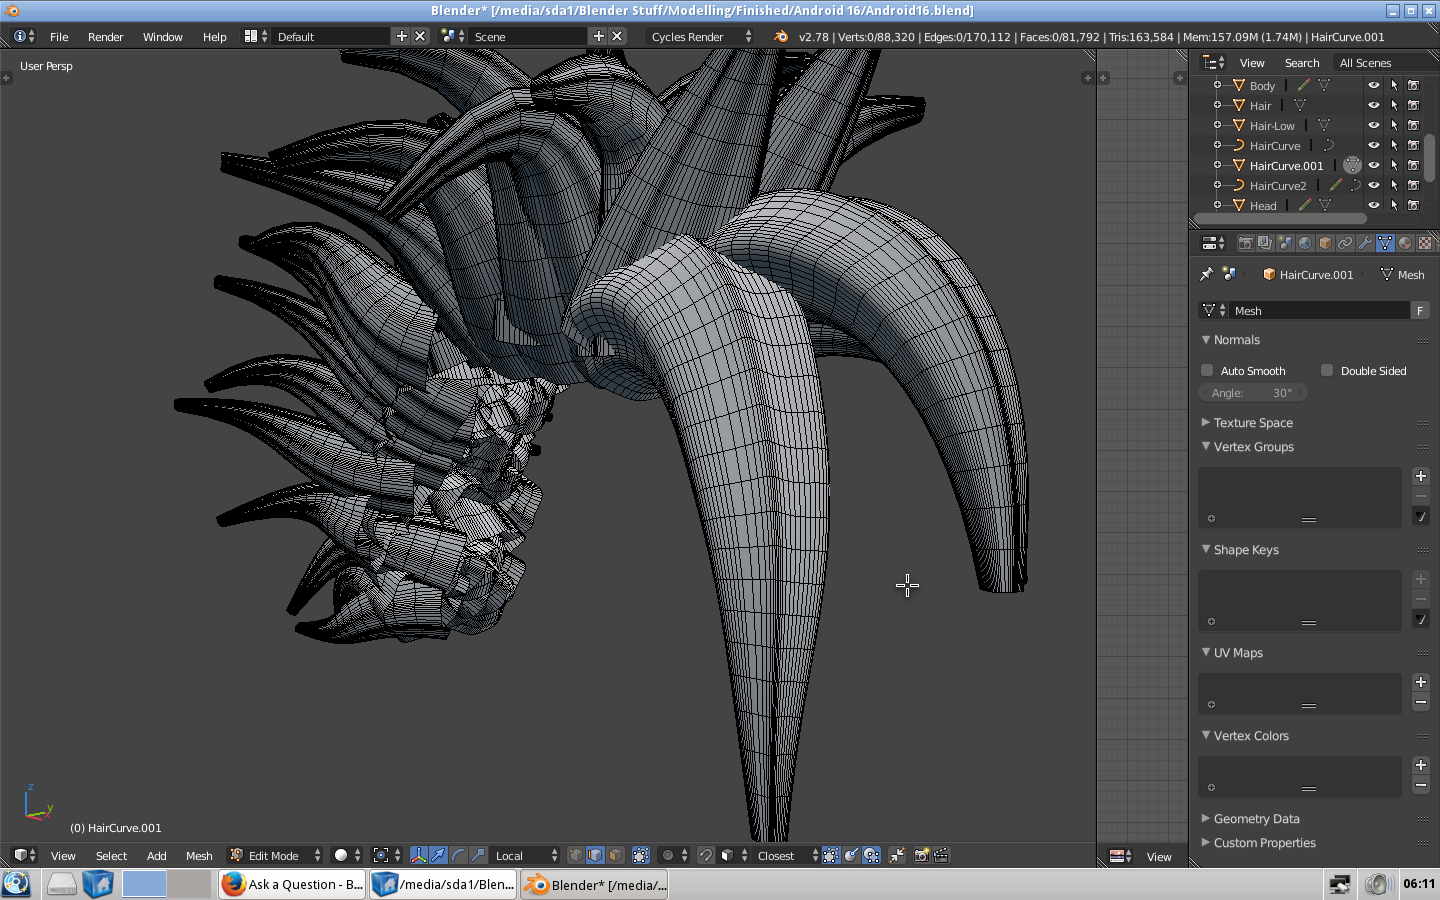Image resolution: width=1440 pixels, height=900 pixels.
Task: Open the World properties tab
Action: [x=1305, y=243]
